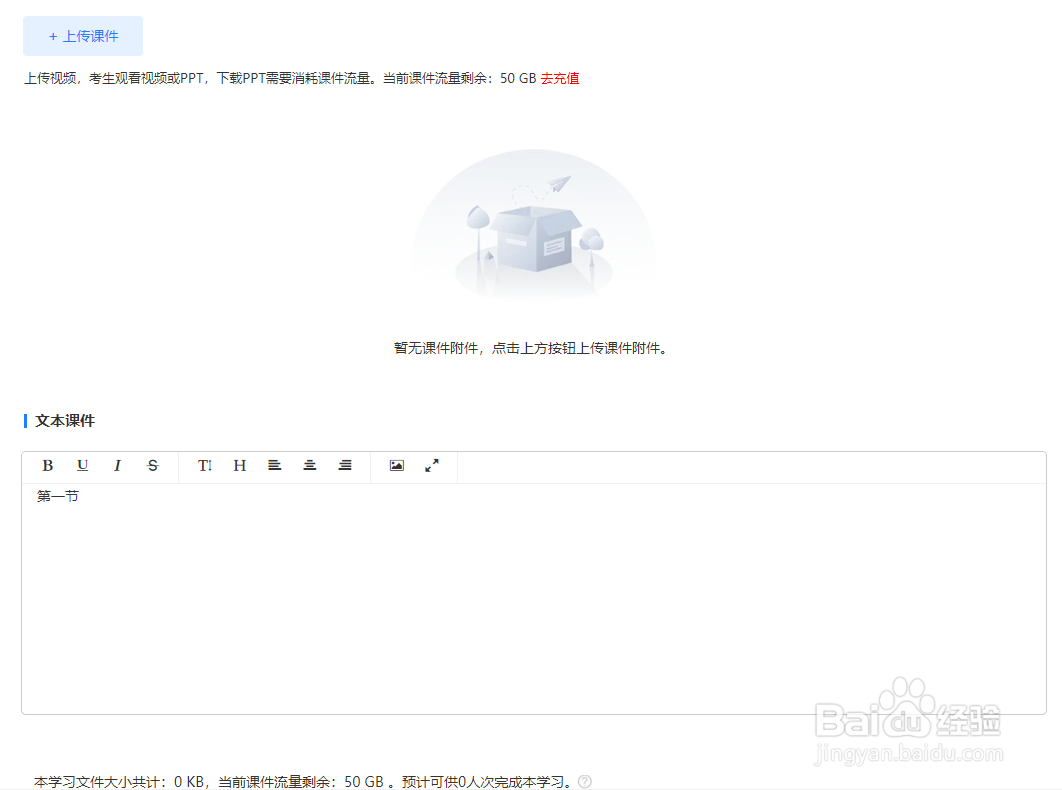Open the 去充值 recharge link
1062x790 pixels.
(559, 77)
